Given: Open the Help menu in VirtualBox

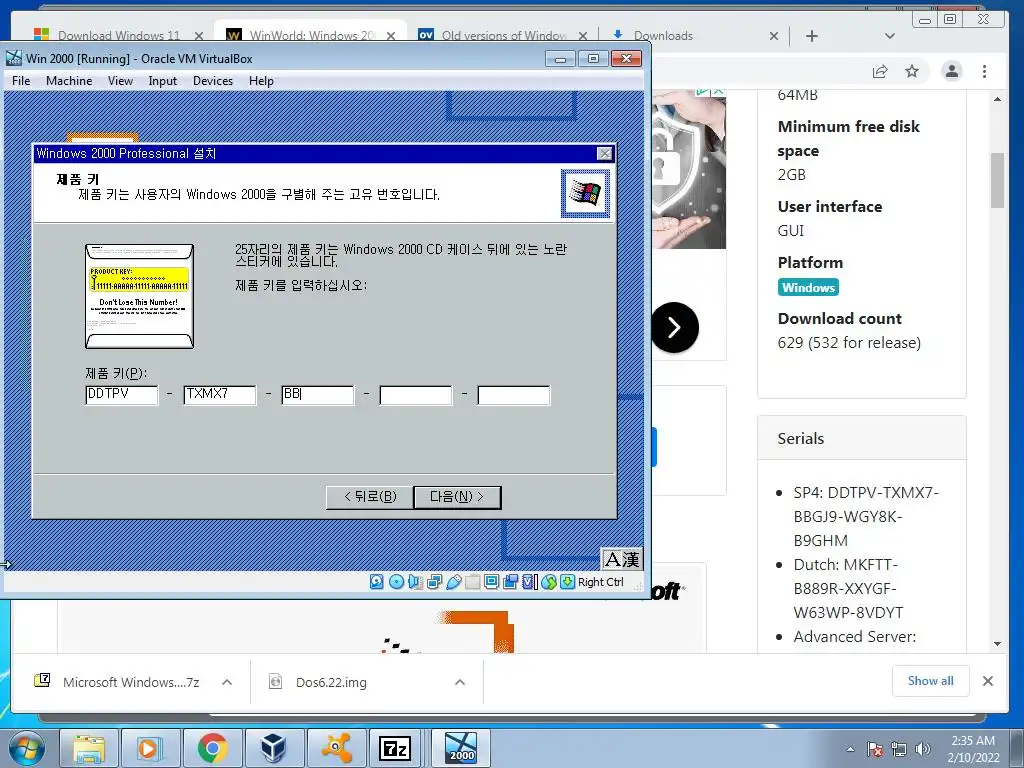Looking at the screenshot, I should click(x=261, y=81).
